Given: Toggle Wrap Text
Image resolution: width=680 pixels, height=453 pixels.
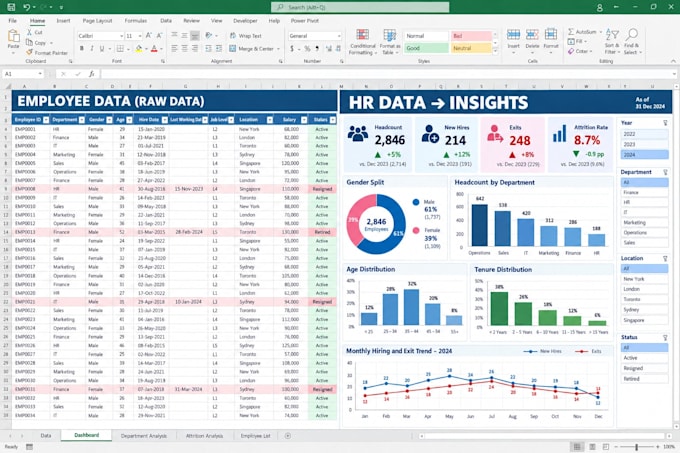Looking at the screenshot, I should pyautogui.click(x=245, y=36).
